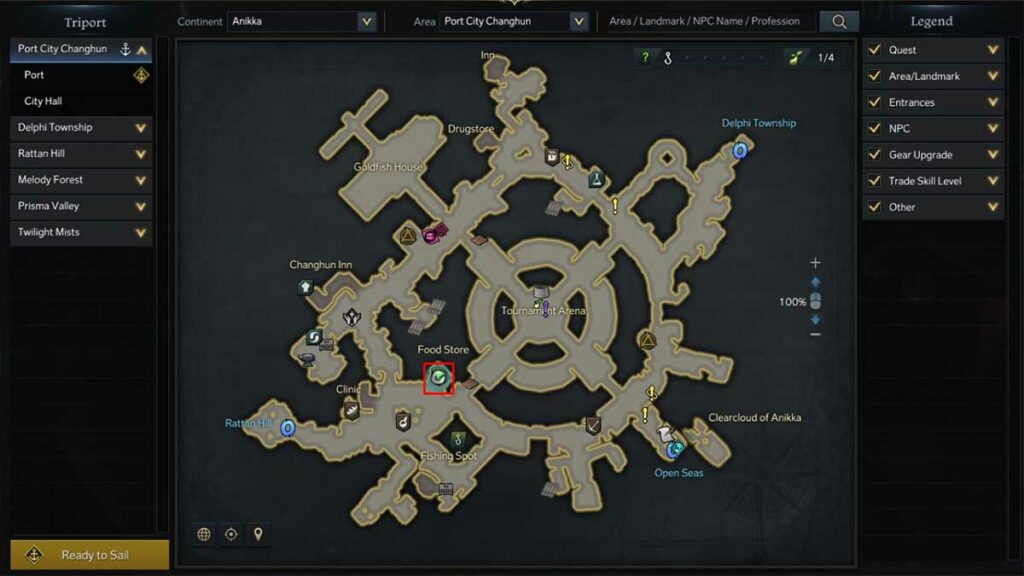Toggle the NPC legend checkbox
Screen dimensions: 1024x576
pyautogui.click(x=874, y=129)
